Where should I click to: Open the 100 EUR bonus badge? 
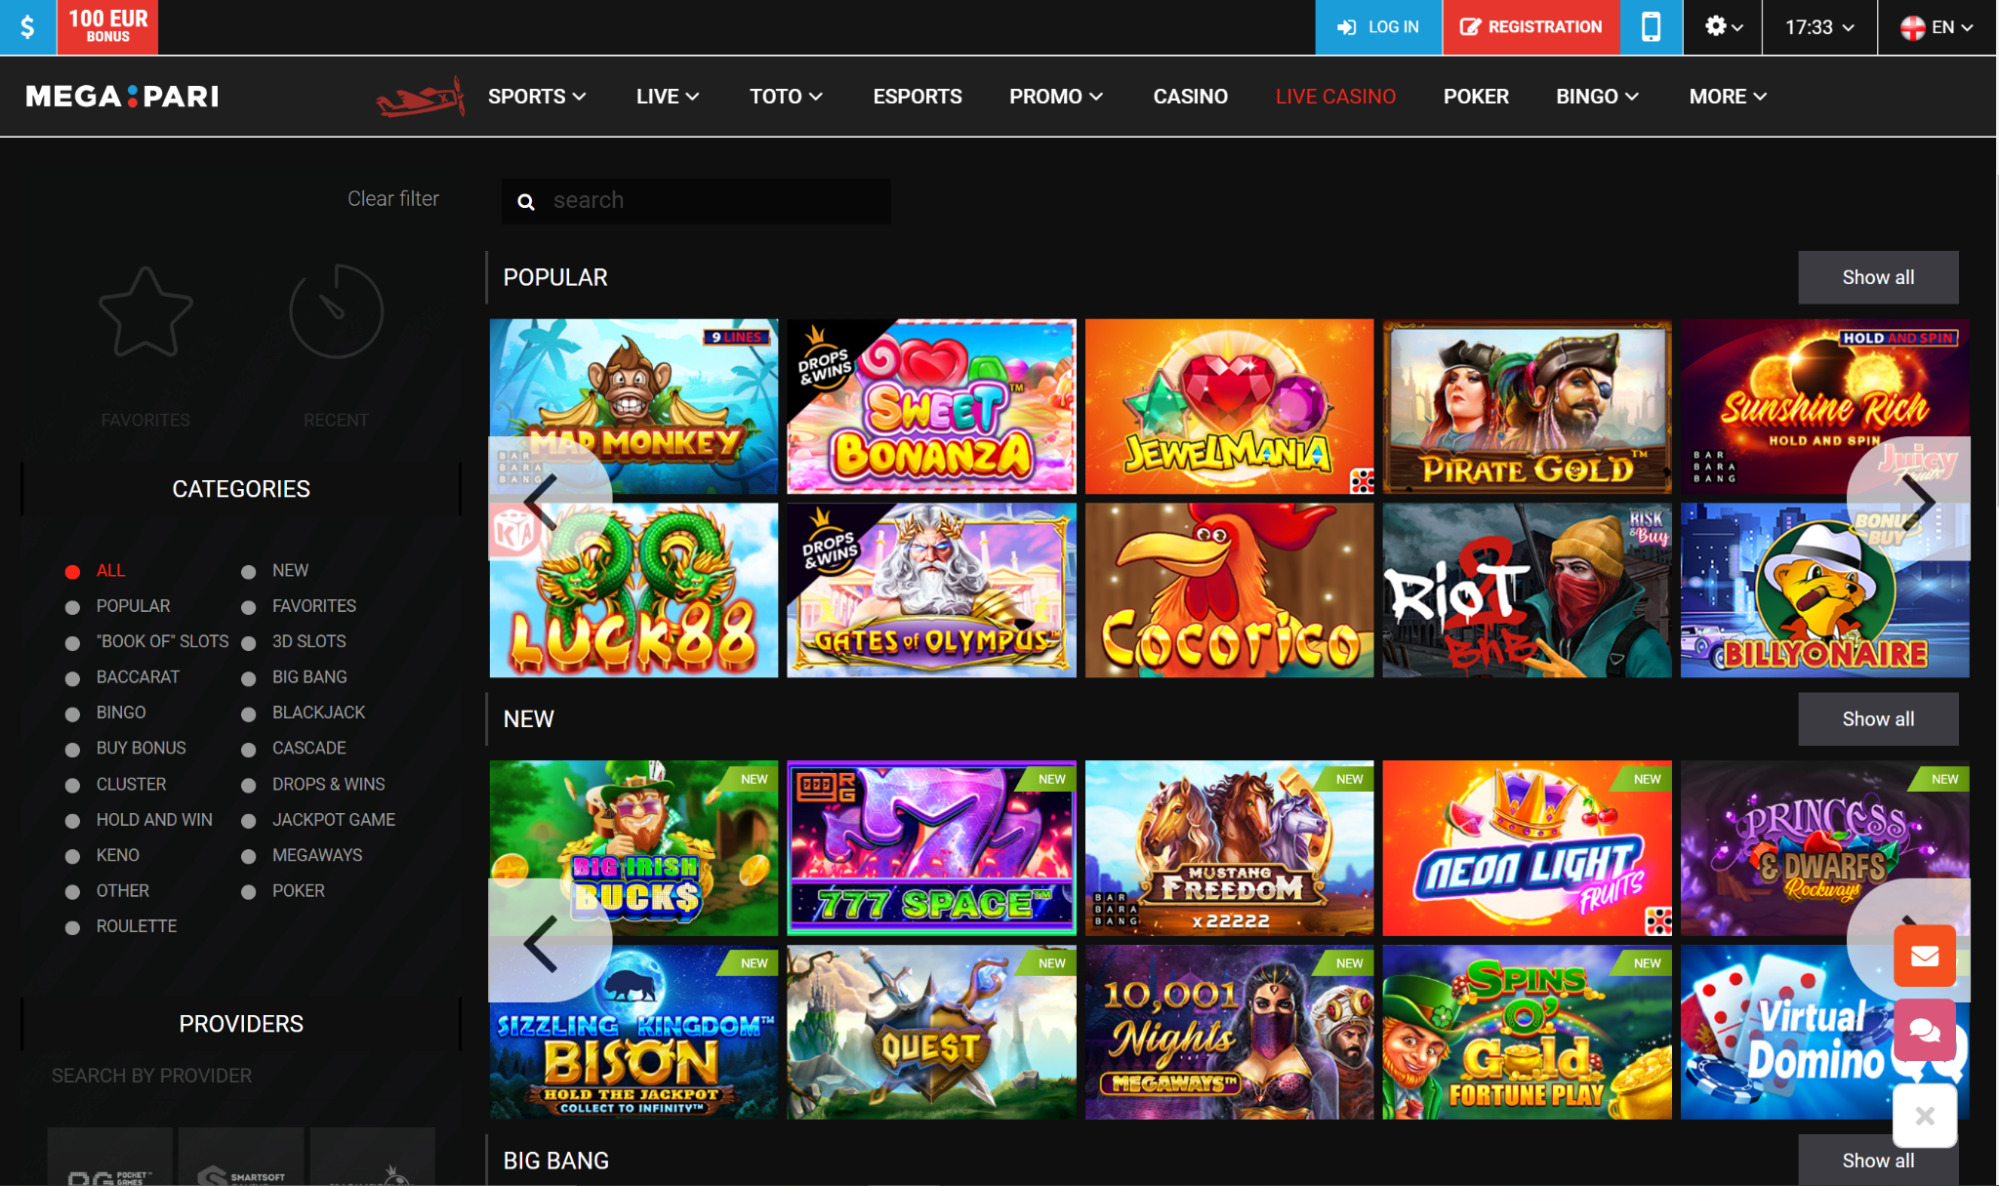tap(108, 27)
